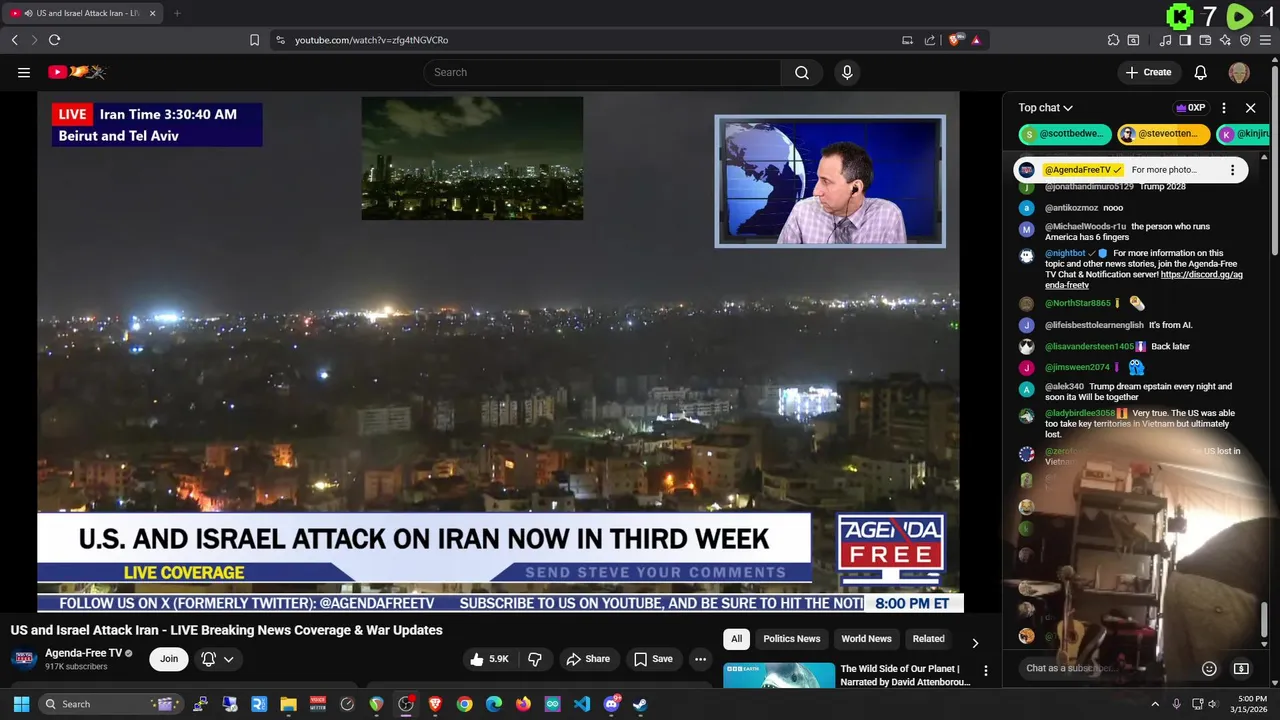Open browser extensions puzzle icon

[x=1113, y=40]
